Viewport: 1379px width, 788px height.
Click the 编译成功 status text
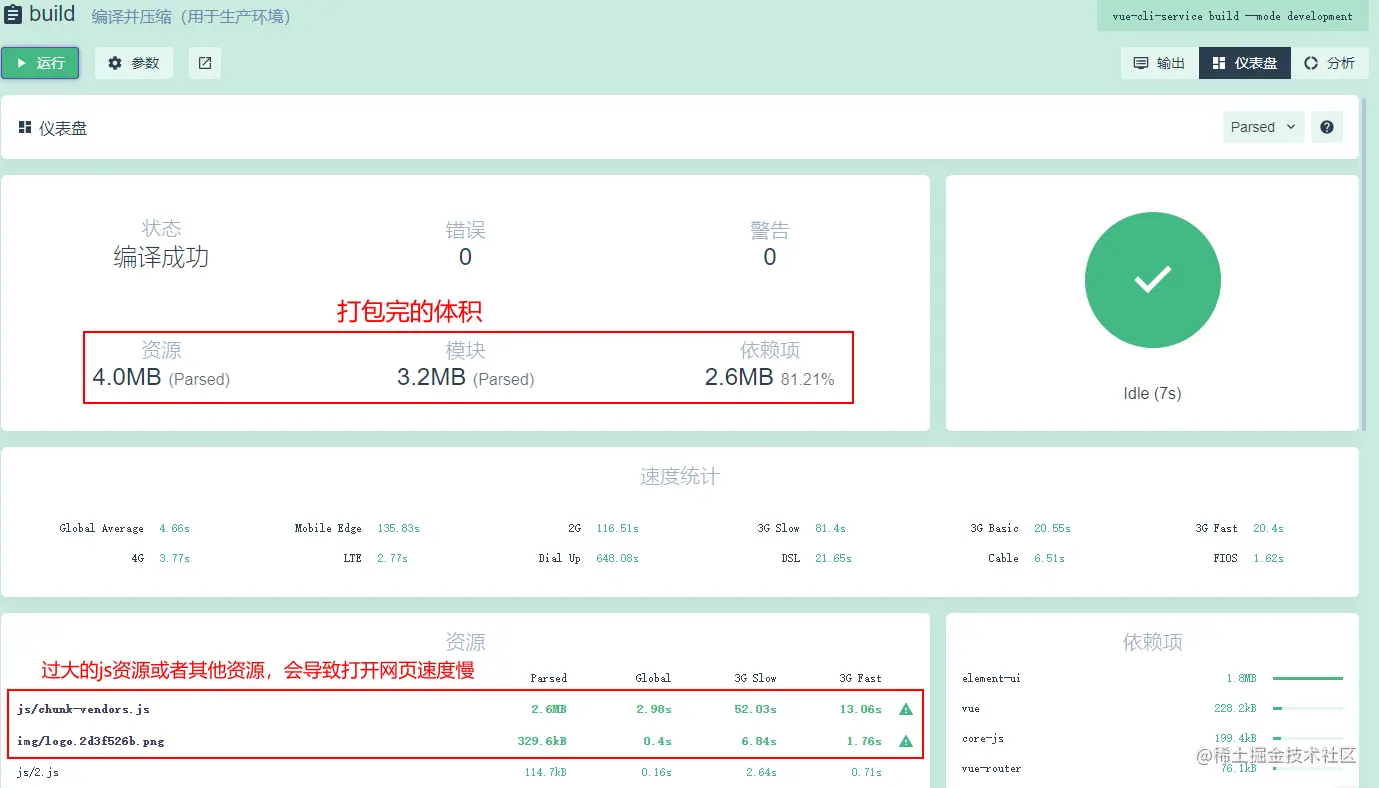(x=161, y=257)
